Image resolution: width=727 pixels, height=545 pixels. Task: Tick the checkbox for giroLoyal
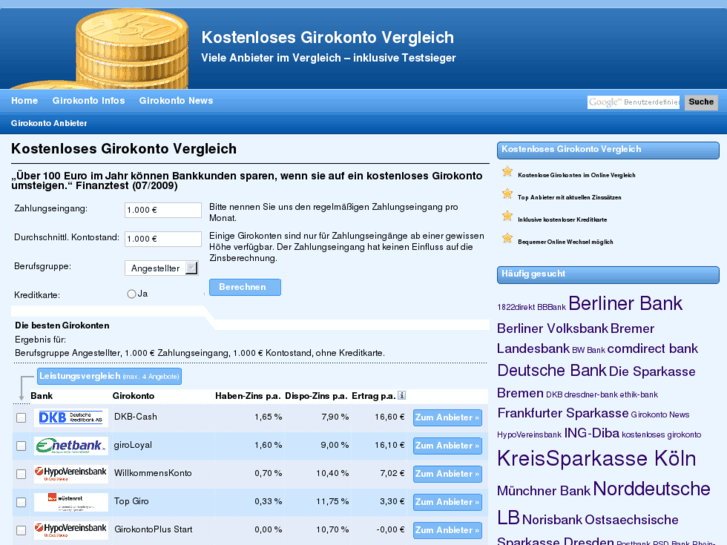[21, 446]
